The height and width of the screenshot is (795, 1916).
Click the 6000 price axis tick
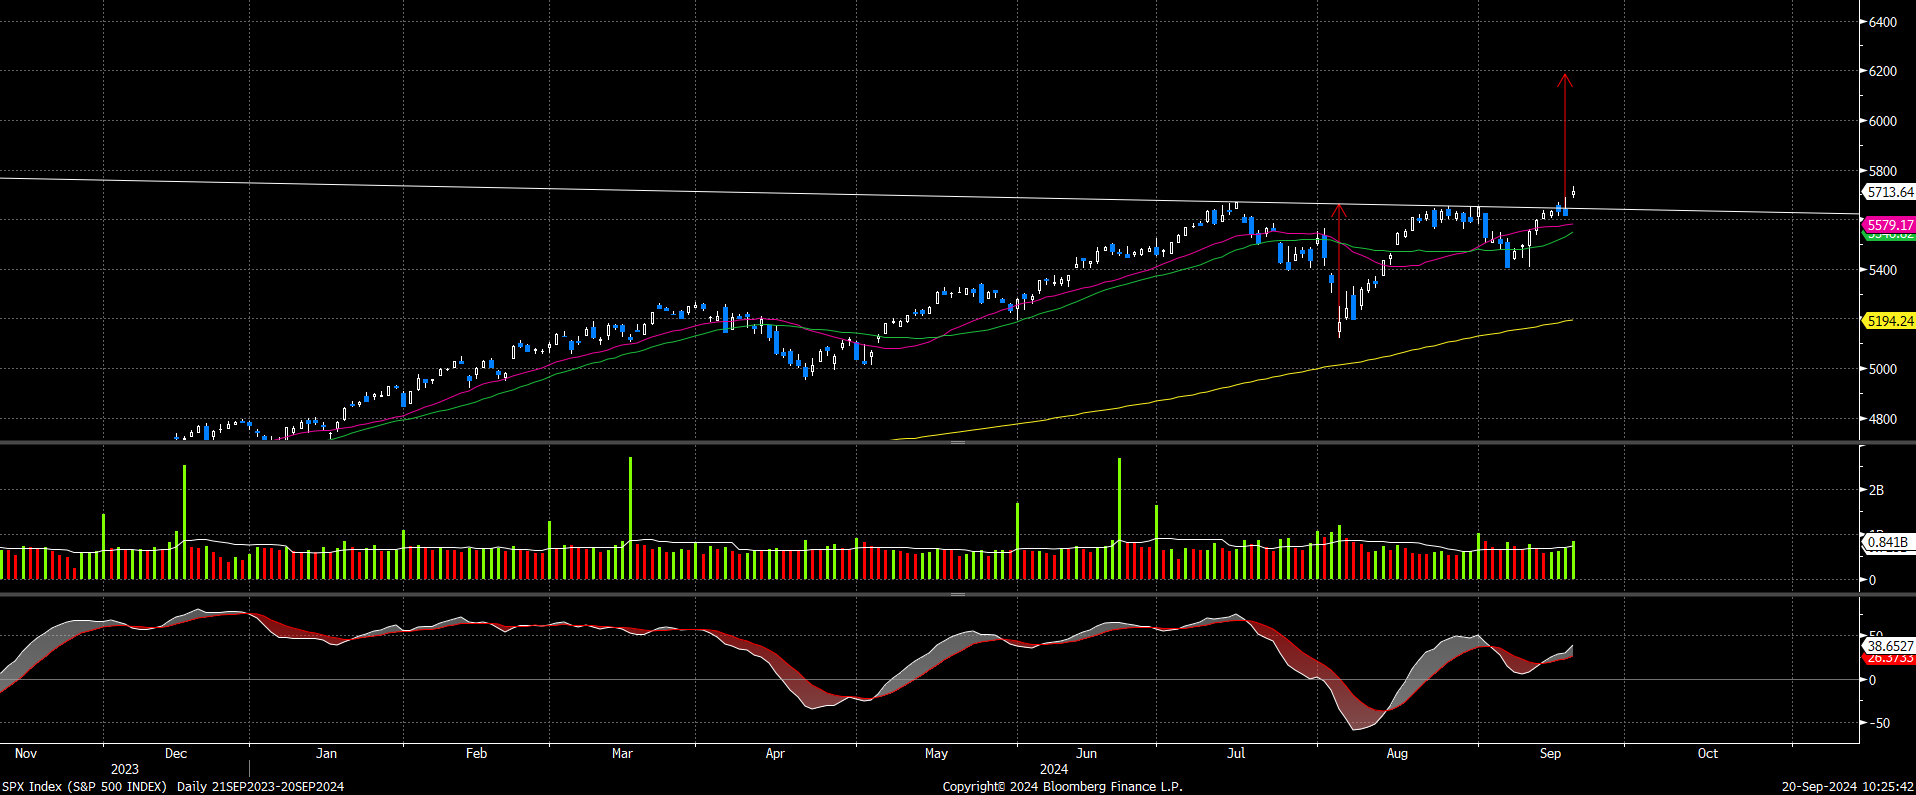tap(1882, 121)
